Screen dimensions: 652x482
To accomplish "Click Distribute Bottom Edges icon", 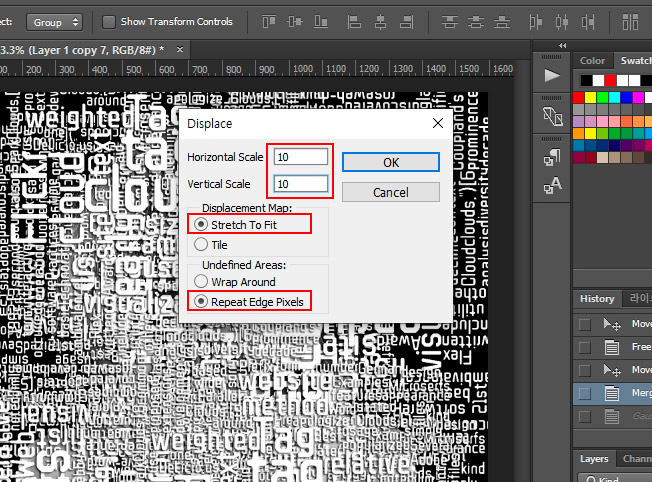I will point(501,22).
